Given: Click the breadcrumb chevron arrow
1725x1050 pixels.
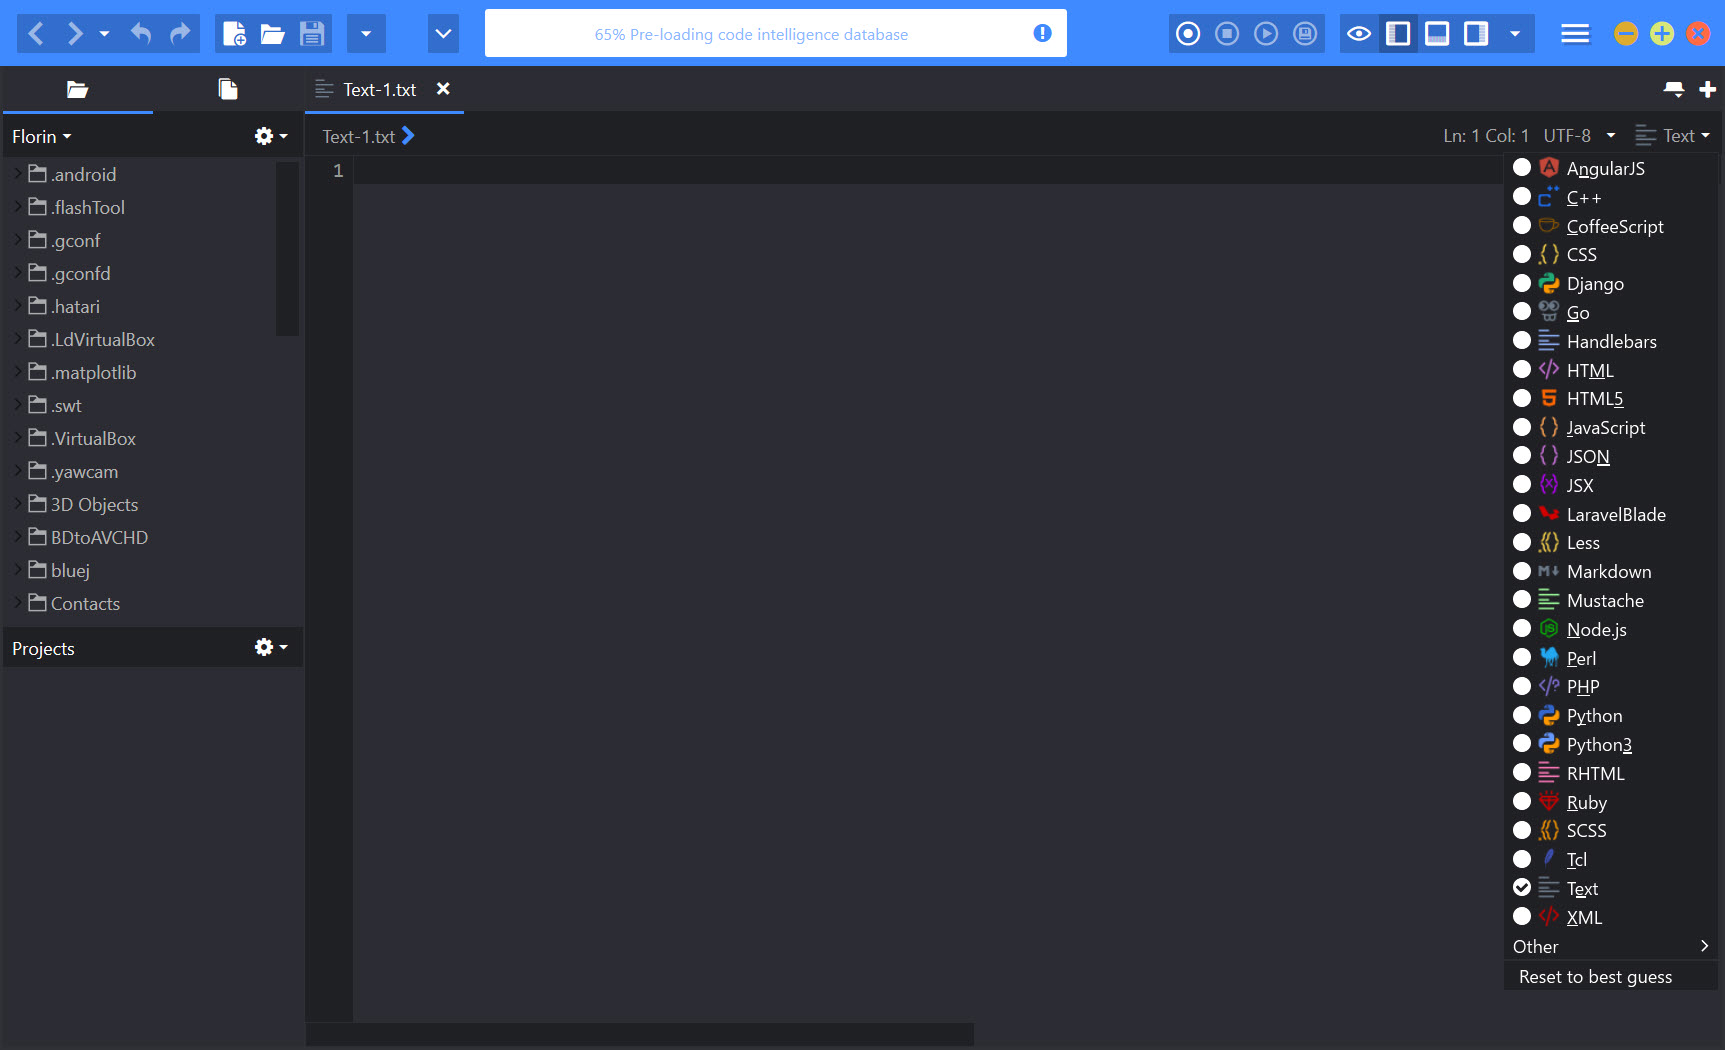Looking at the screenshot, I should [408, 136].
